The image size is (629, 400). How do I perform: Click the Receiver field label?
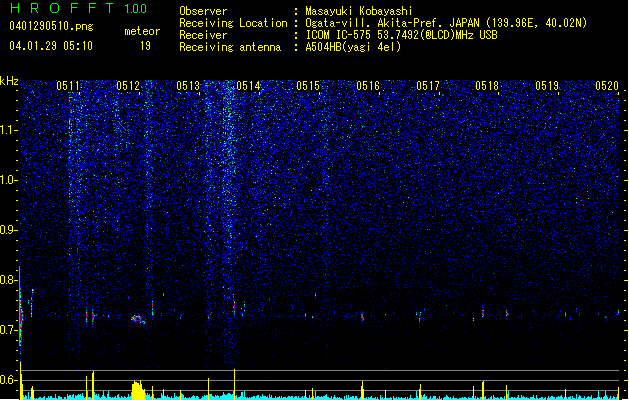[203, 35]
